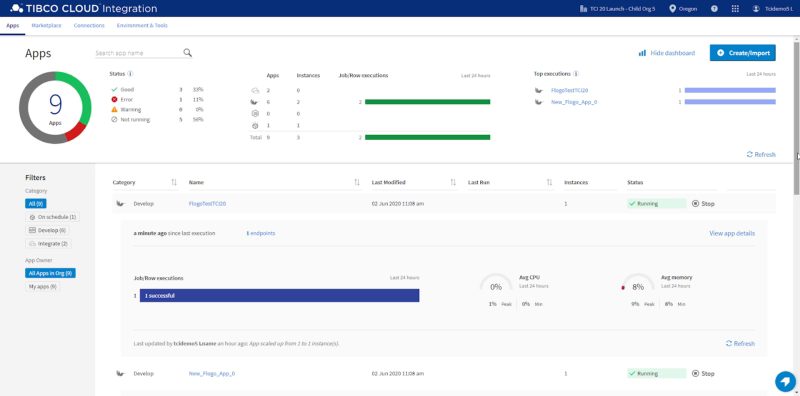Viewport: 800px width, 396px height.
Task: Click the Create/Import button
Action: 743,53
